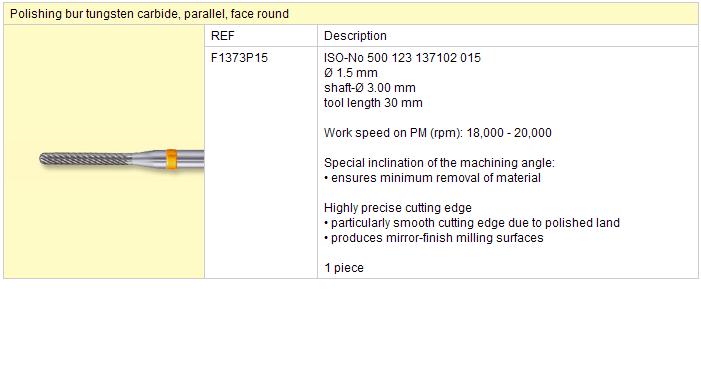Screen dimensions: 701x391
Task: Click the tool length 30 mm line
Action: click(373, 103)
